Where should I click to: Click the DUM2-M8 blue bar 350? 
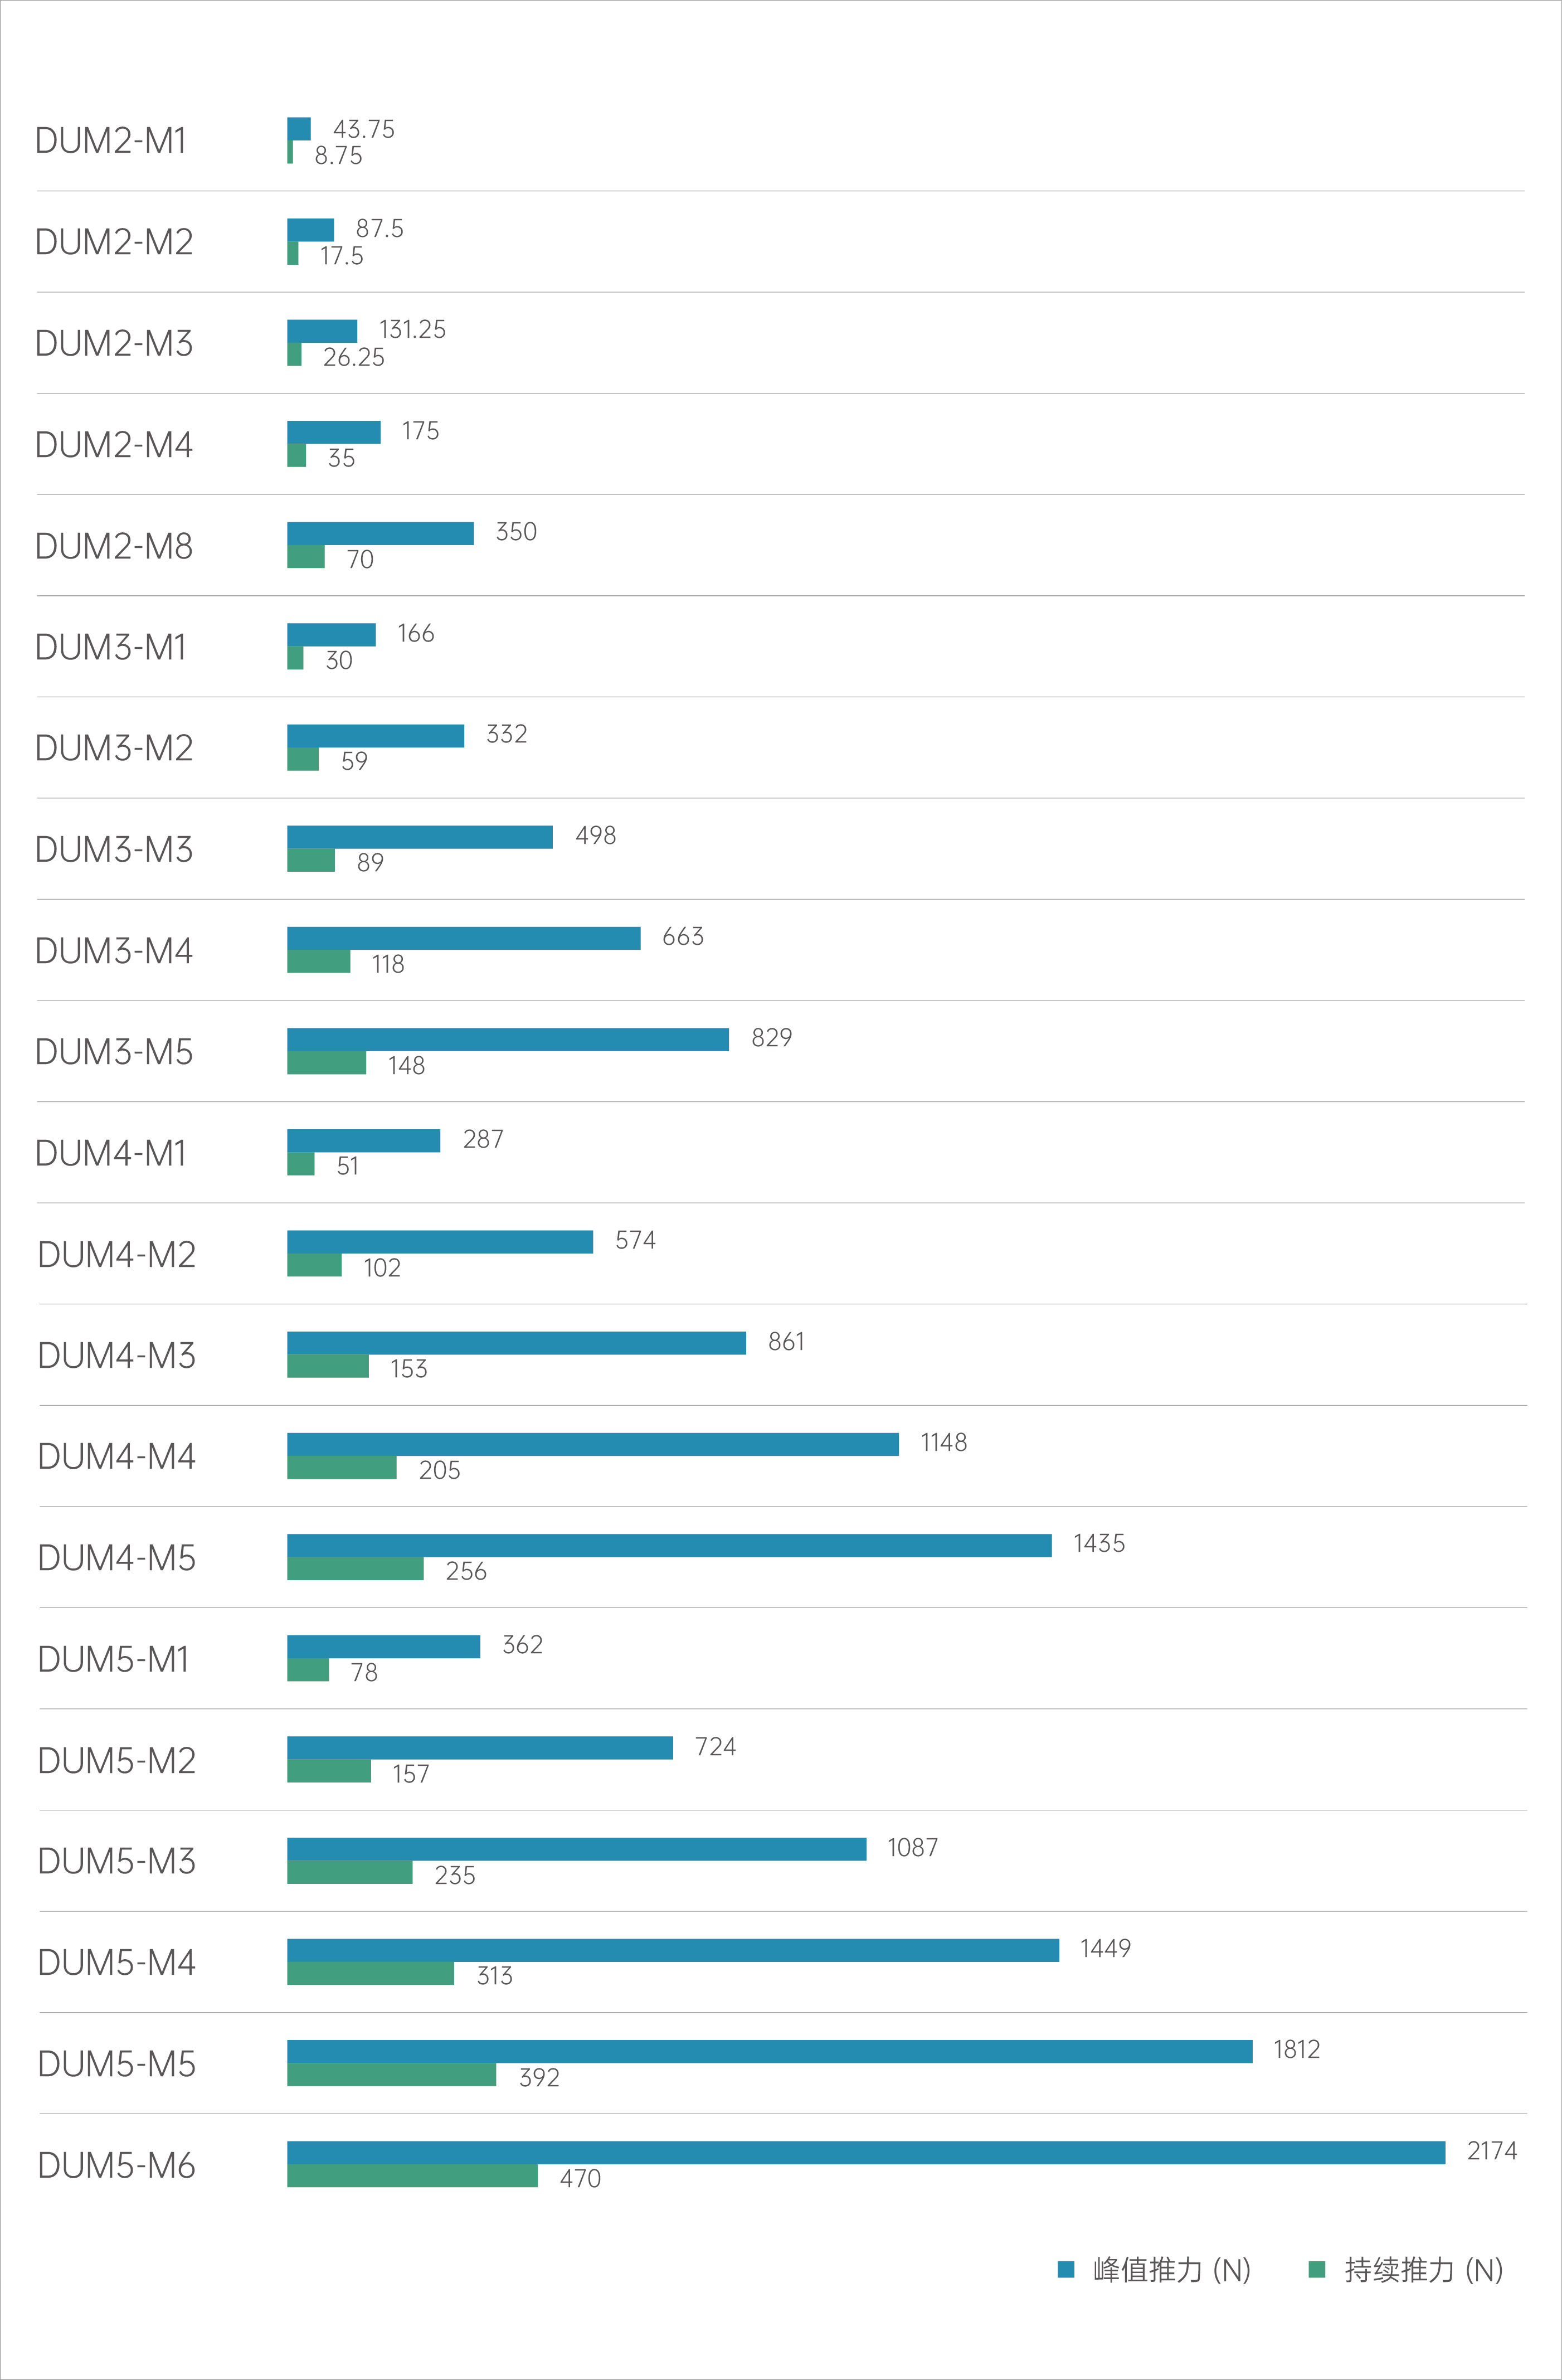[380, 533]
